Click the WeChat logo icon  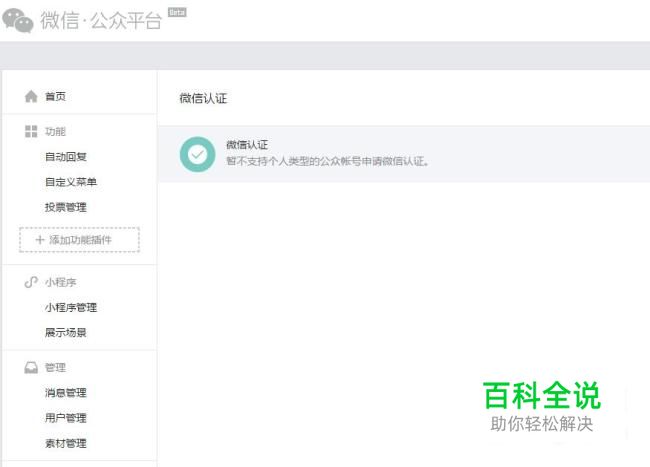point(18,20)
